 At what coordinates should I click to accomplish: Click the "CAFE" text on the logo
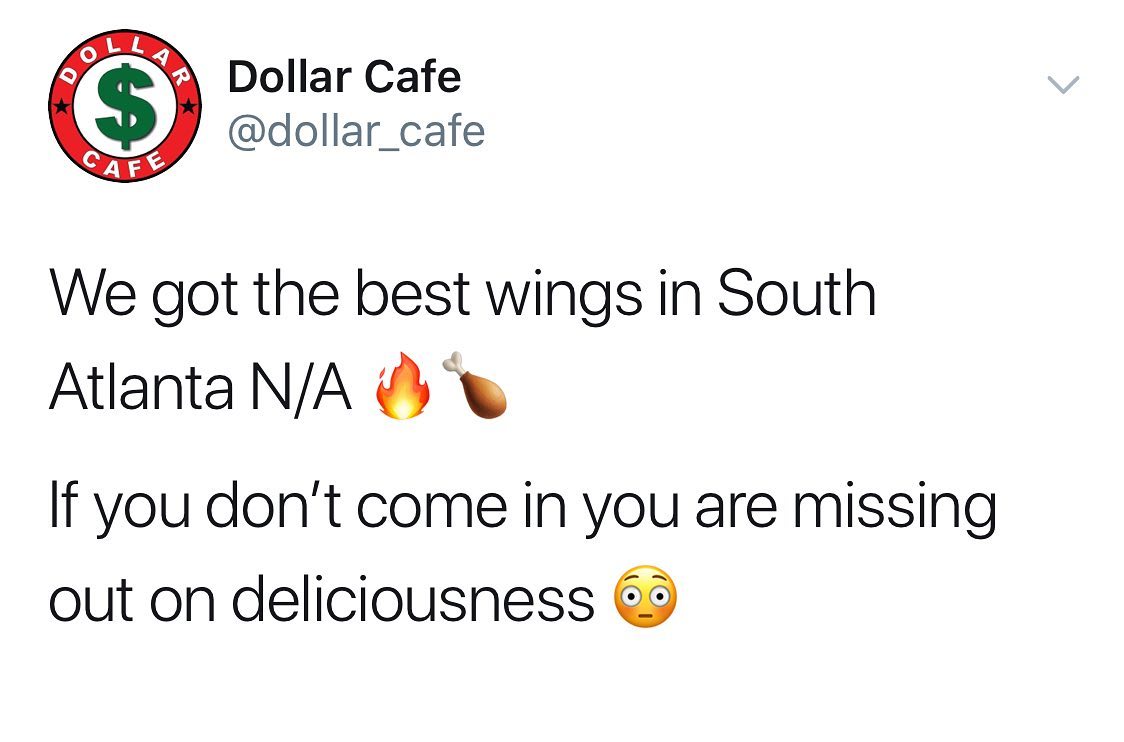(x=123, y=163)
